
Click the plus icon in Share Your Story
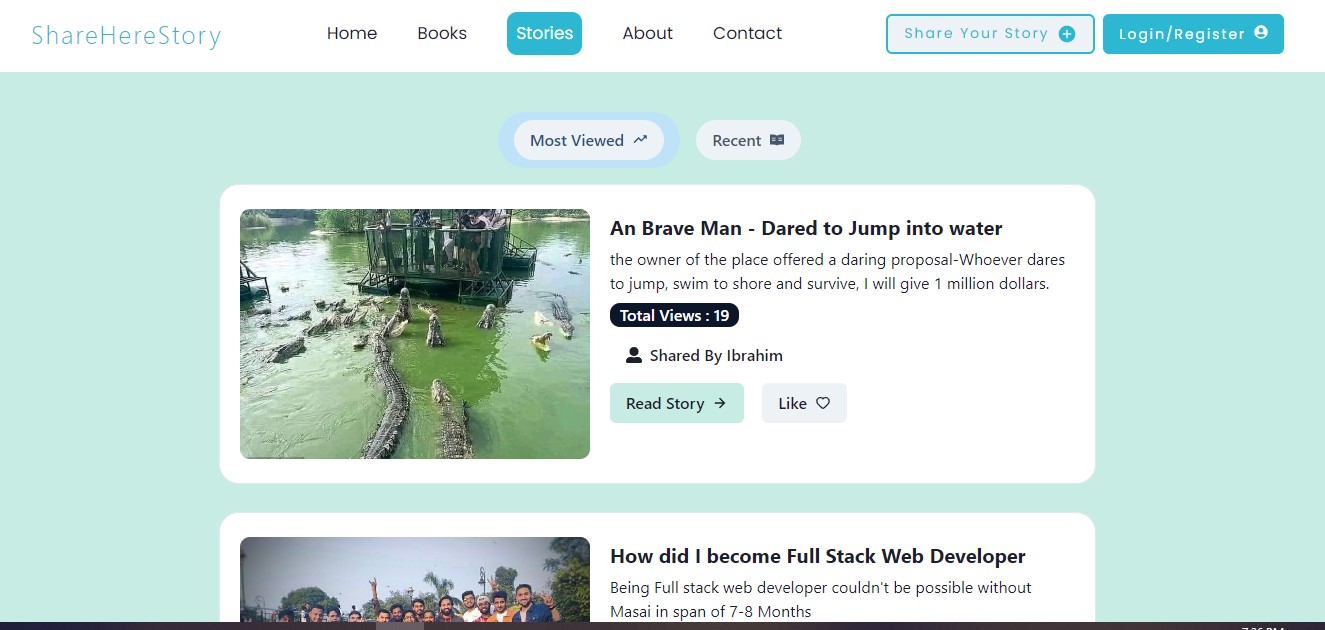1067,34
